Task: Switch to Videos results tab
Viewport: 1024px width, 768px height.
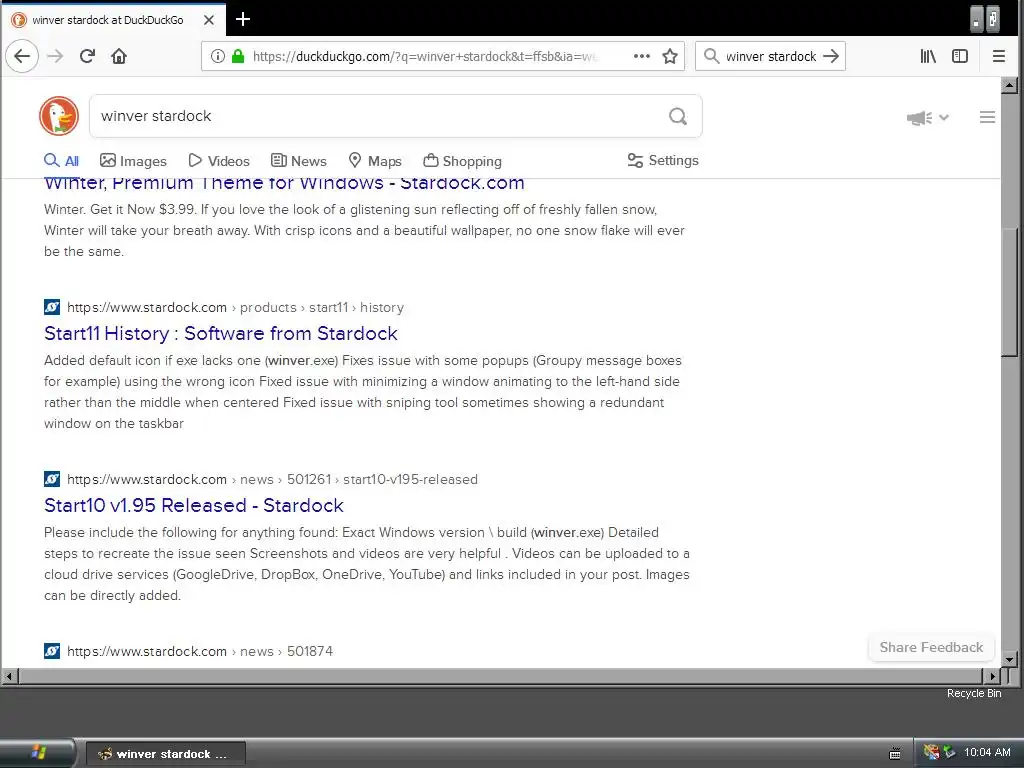Action: click(219, 161)
